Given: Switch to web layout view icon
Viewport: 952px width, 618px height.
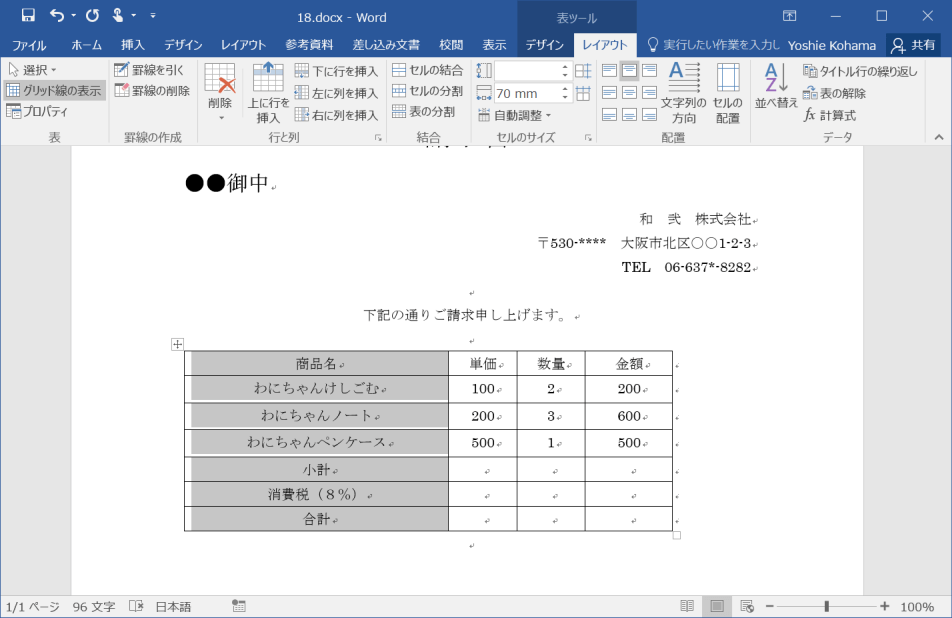Looking at the screenshot, I should (747, 606).
